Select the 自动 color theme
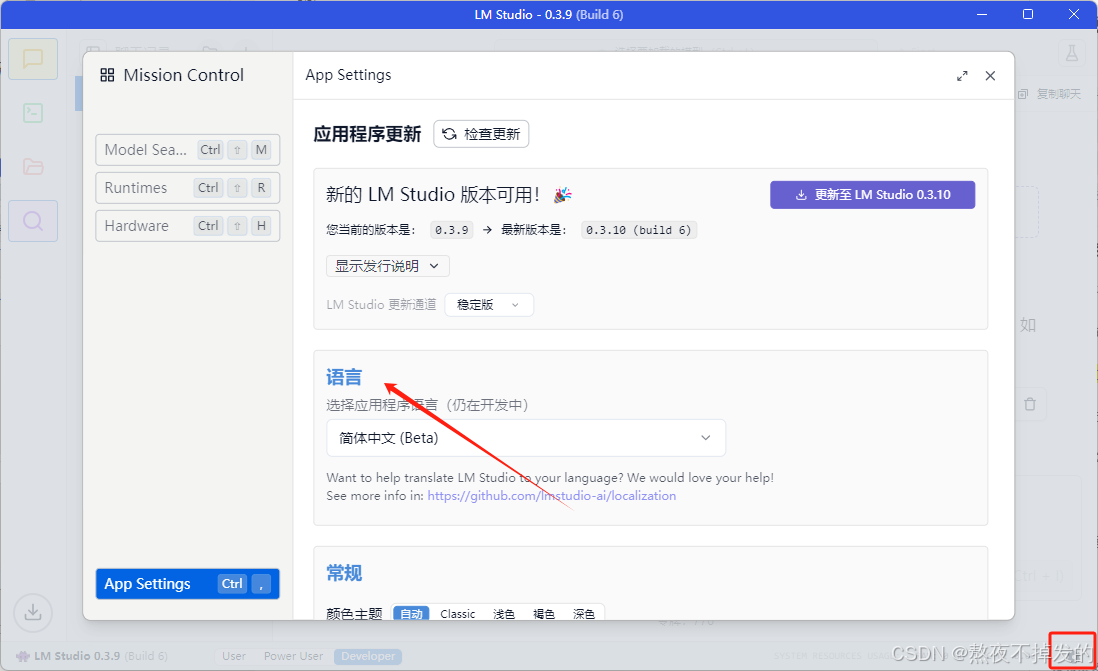Screen dimensions: 1098x671 (411, 614)
